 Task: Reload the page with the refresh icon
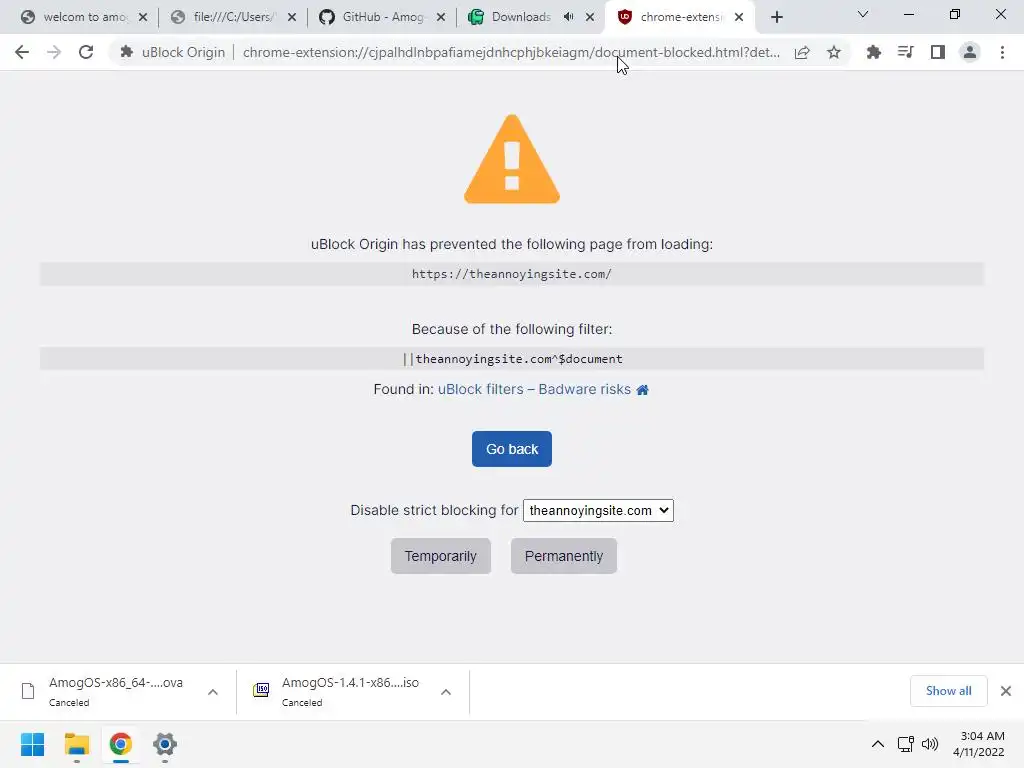click(x=86, y=52)
